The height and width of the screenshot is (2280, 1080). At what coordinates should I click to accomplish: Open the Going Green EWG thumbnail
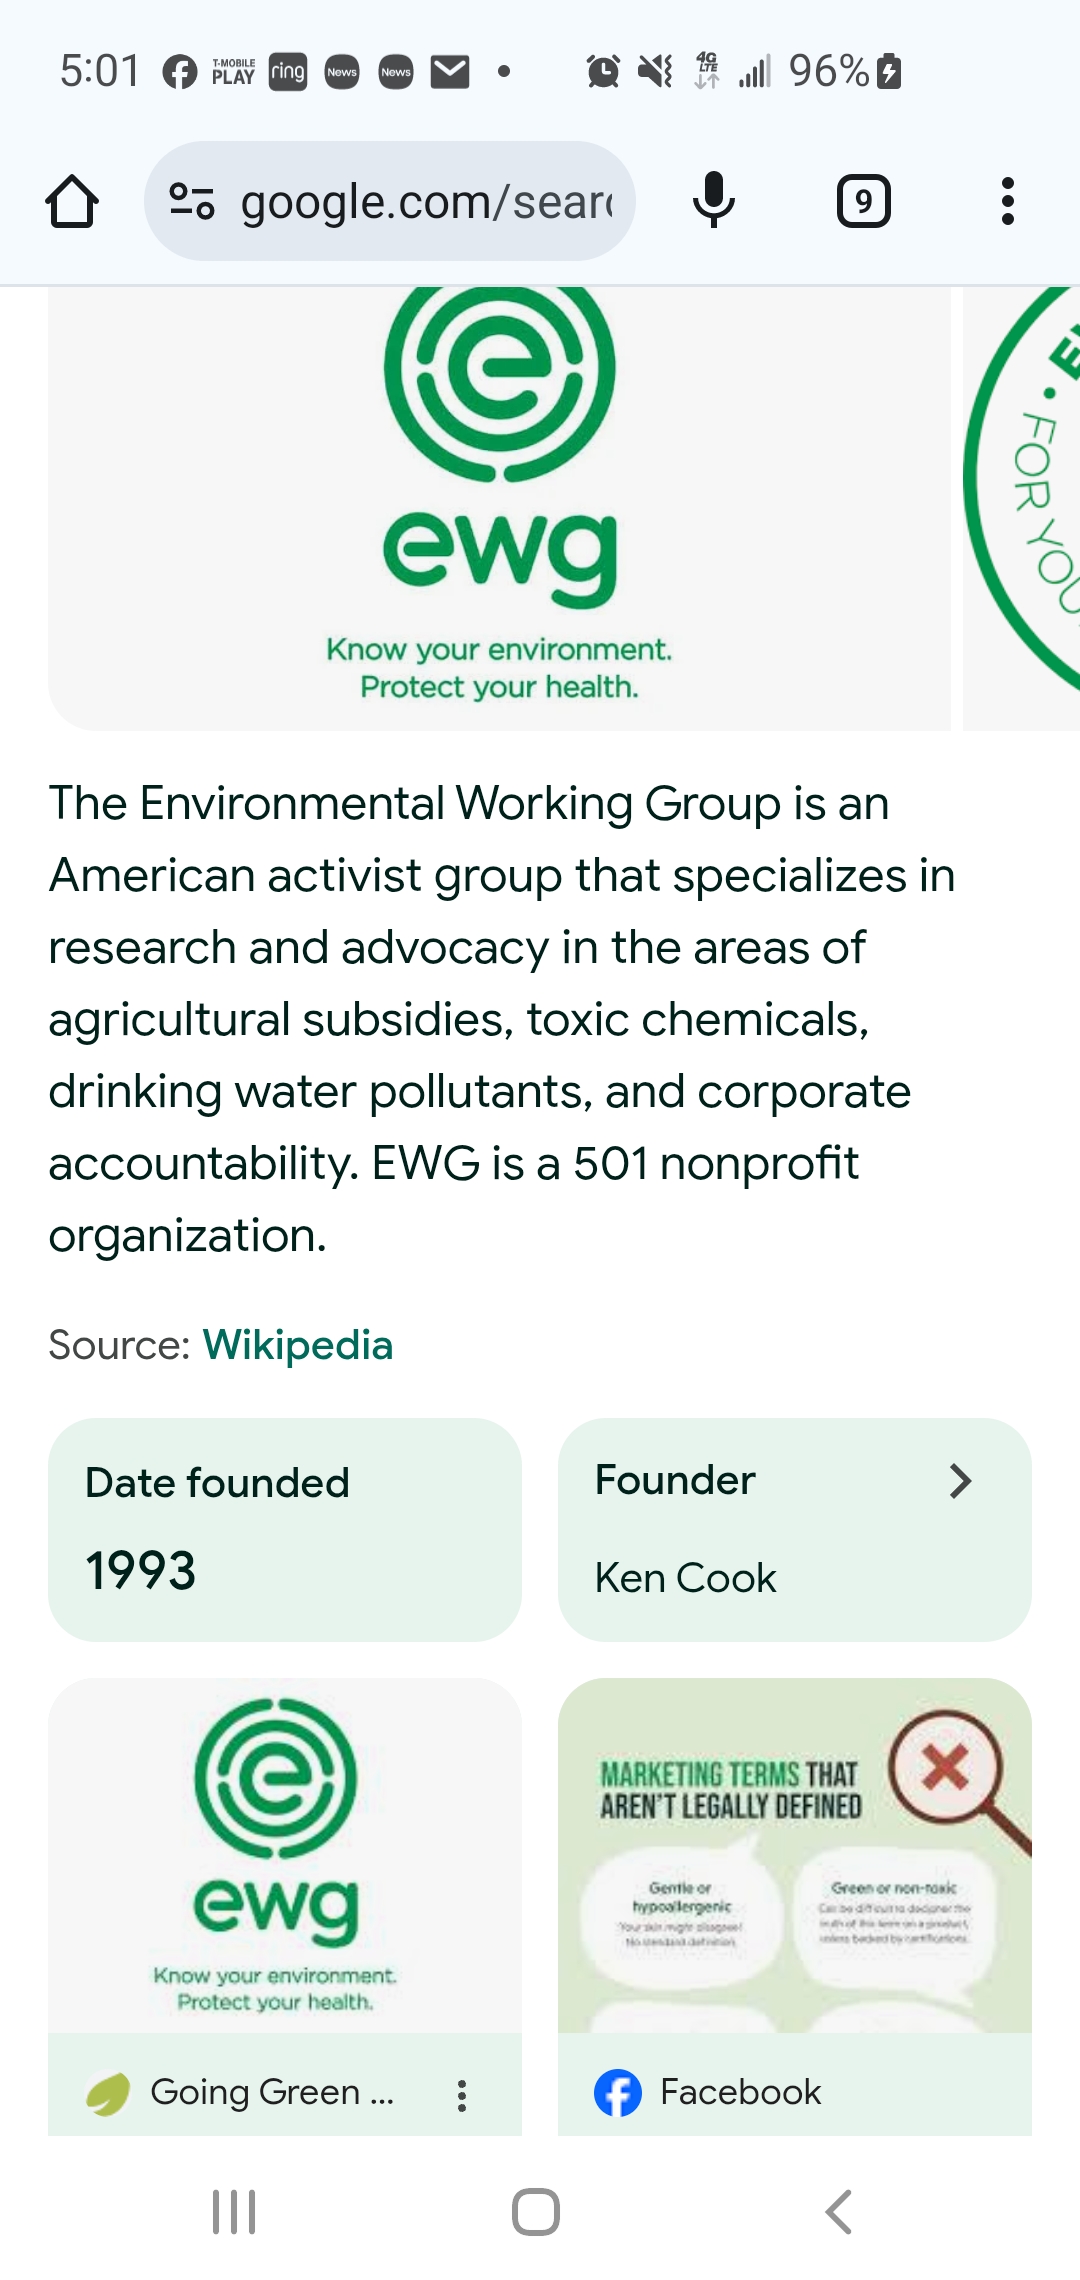[x=284, y=1855]
